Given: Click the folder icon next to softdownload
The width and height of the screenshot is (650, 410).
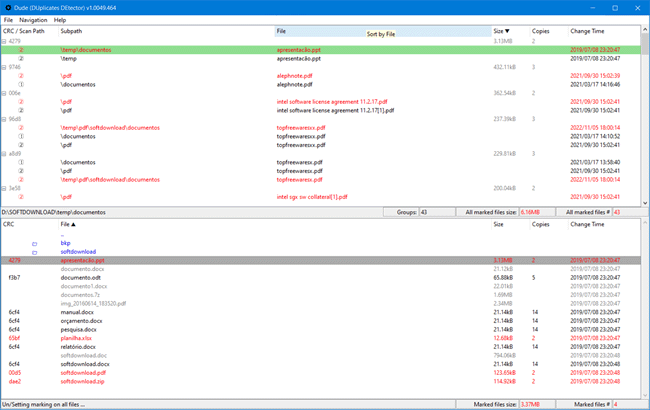Looking at the screenshot, I should coord(34,252).
